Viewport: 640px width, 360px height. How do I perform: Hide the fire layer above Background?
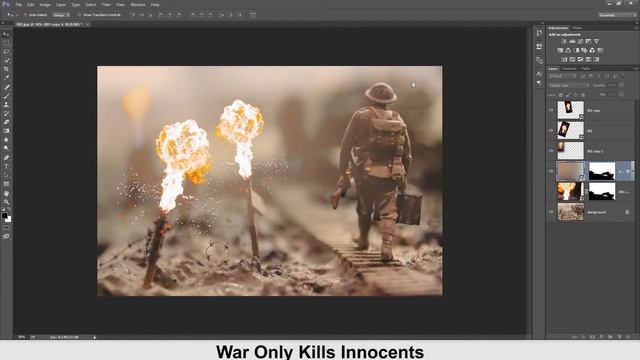[x=551, y=192]
